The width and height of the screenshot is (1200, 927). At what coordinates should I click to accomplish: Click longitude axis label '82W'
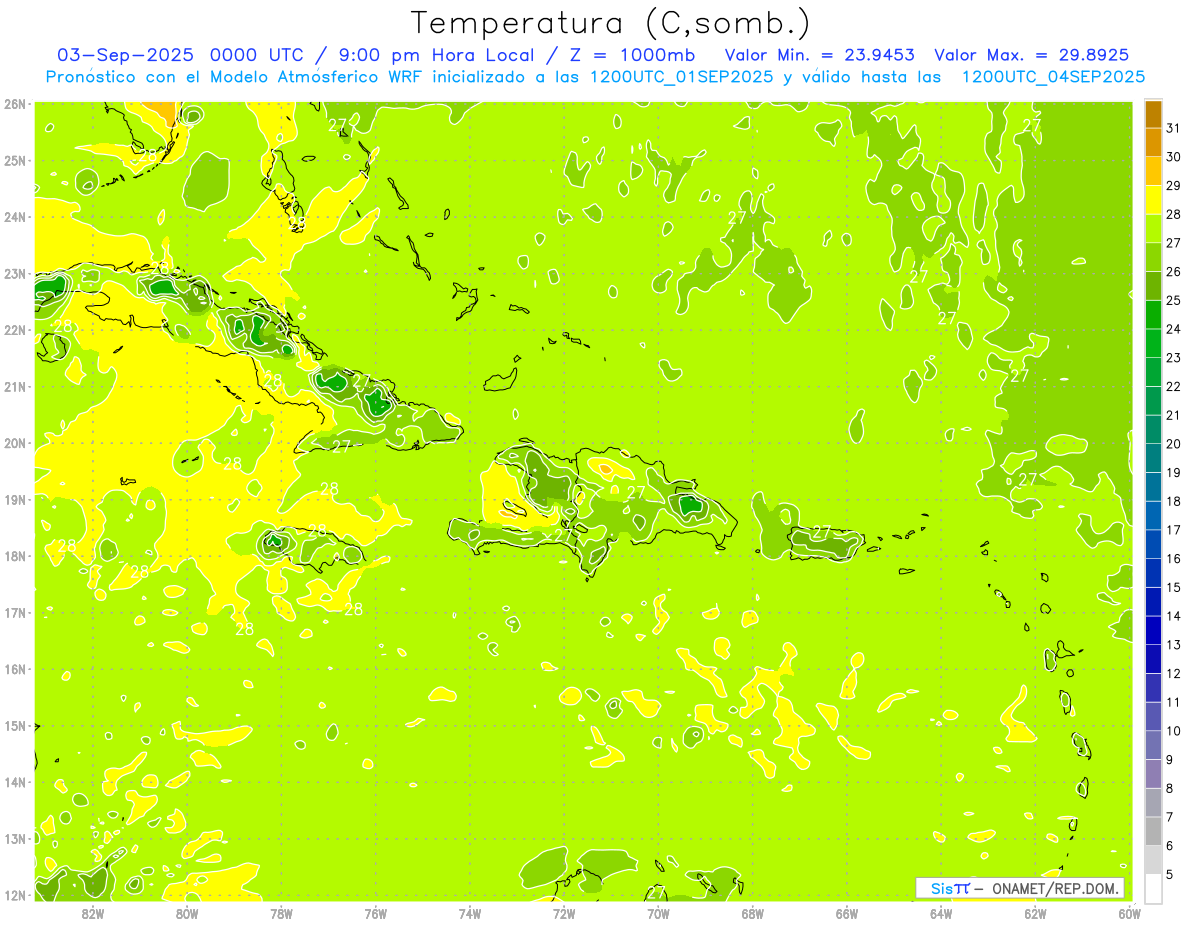click(x=92, y=913)
